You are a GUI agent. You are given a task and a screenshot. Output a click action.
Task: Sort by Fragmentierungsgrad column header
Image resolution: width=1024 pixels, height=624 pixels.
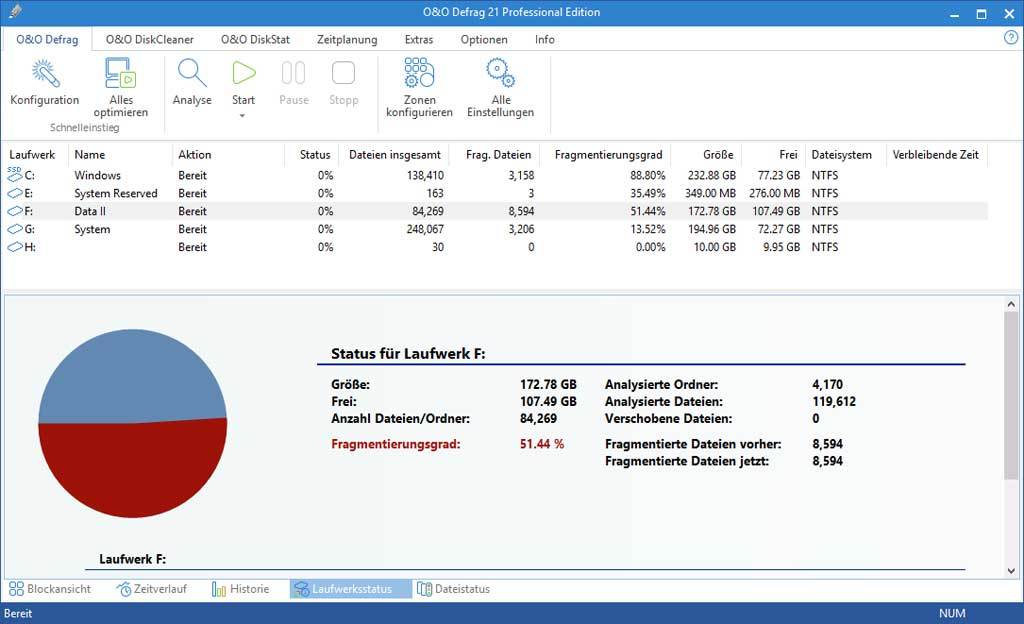tap(608, 155)
